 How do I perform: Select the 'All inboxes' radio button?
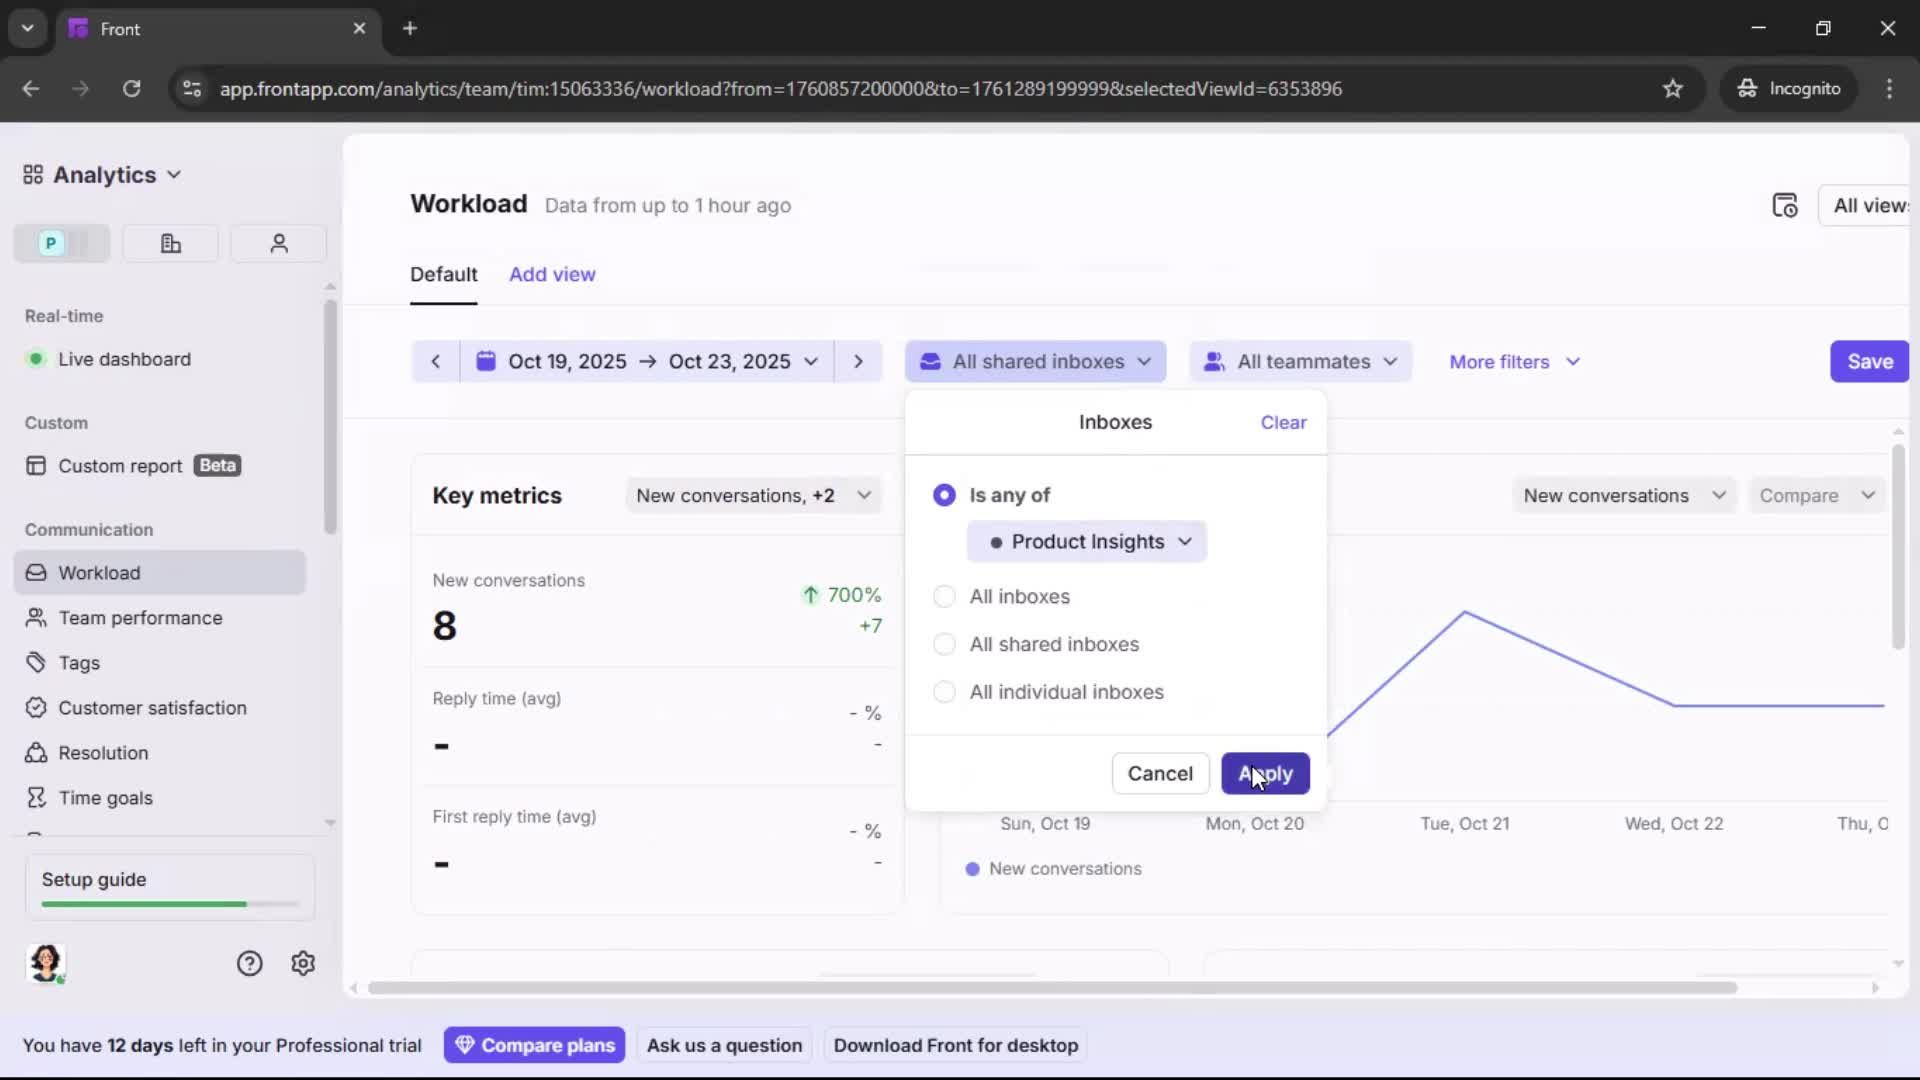[945, 596]
